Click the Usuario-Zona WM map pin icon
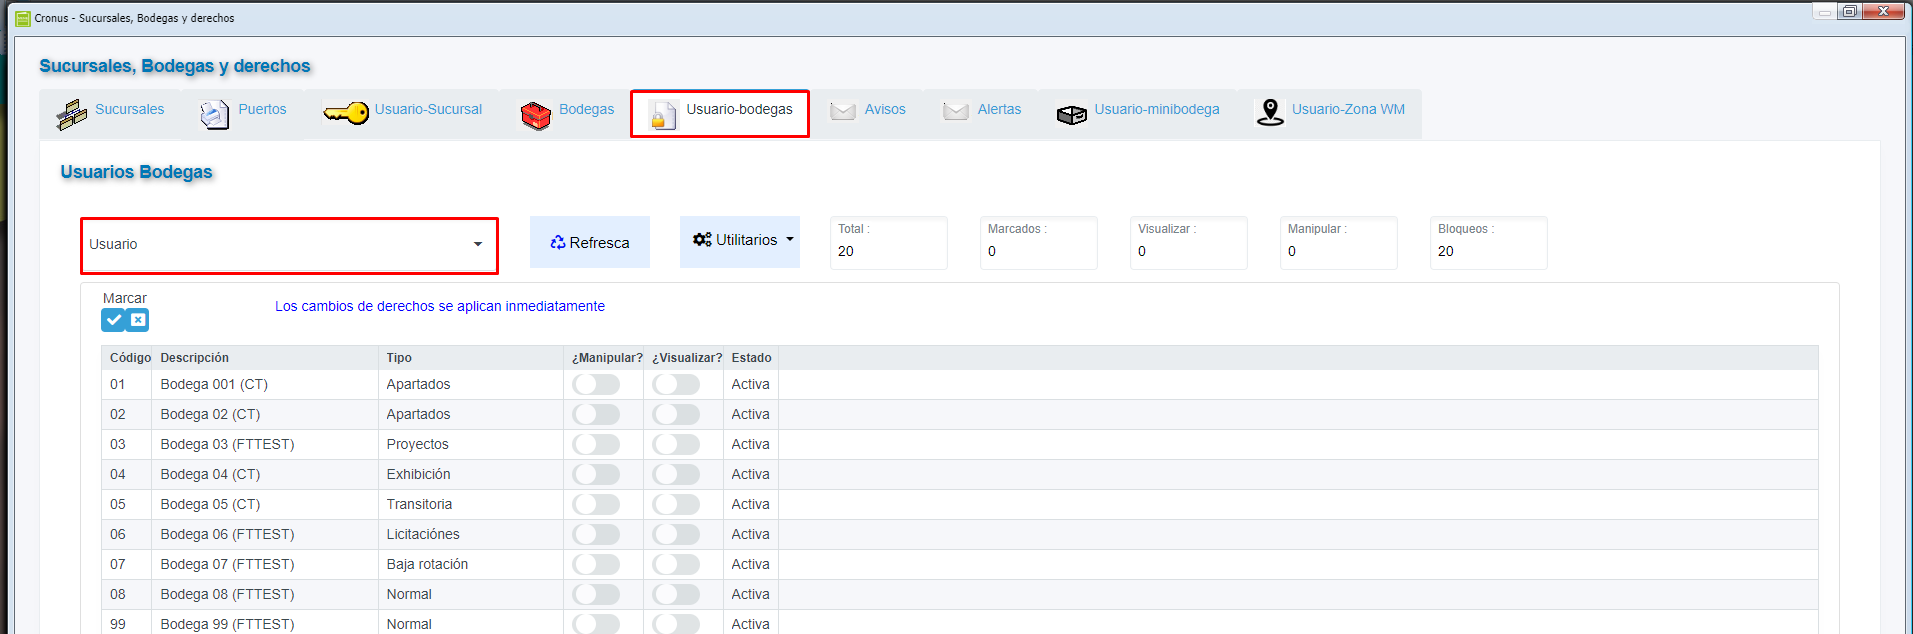The image size is (1913, 634). click(x=1270, y=112)
